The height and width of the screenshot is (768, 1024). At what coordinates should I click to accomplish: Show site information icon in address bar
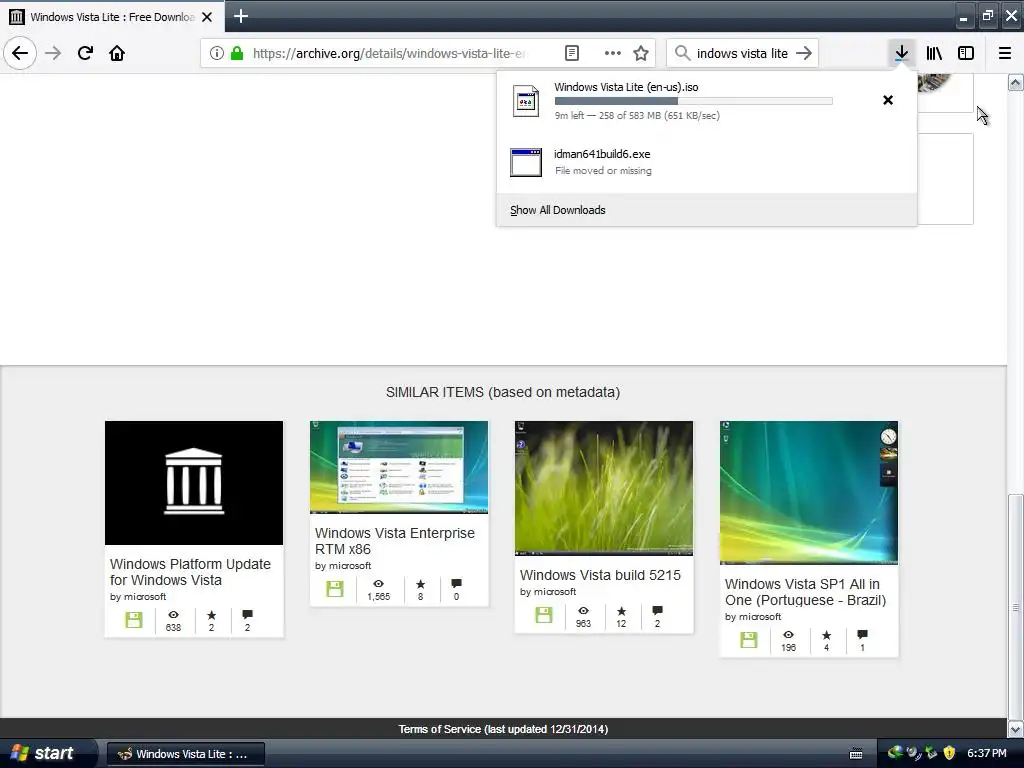click(x=216, y=53)
